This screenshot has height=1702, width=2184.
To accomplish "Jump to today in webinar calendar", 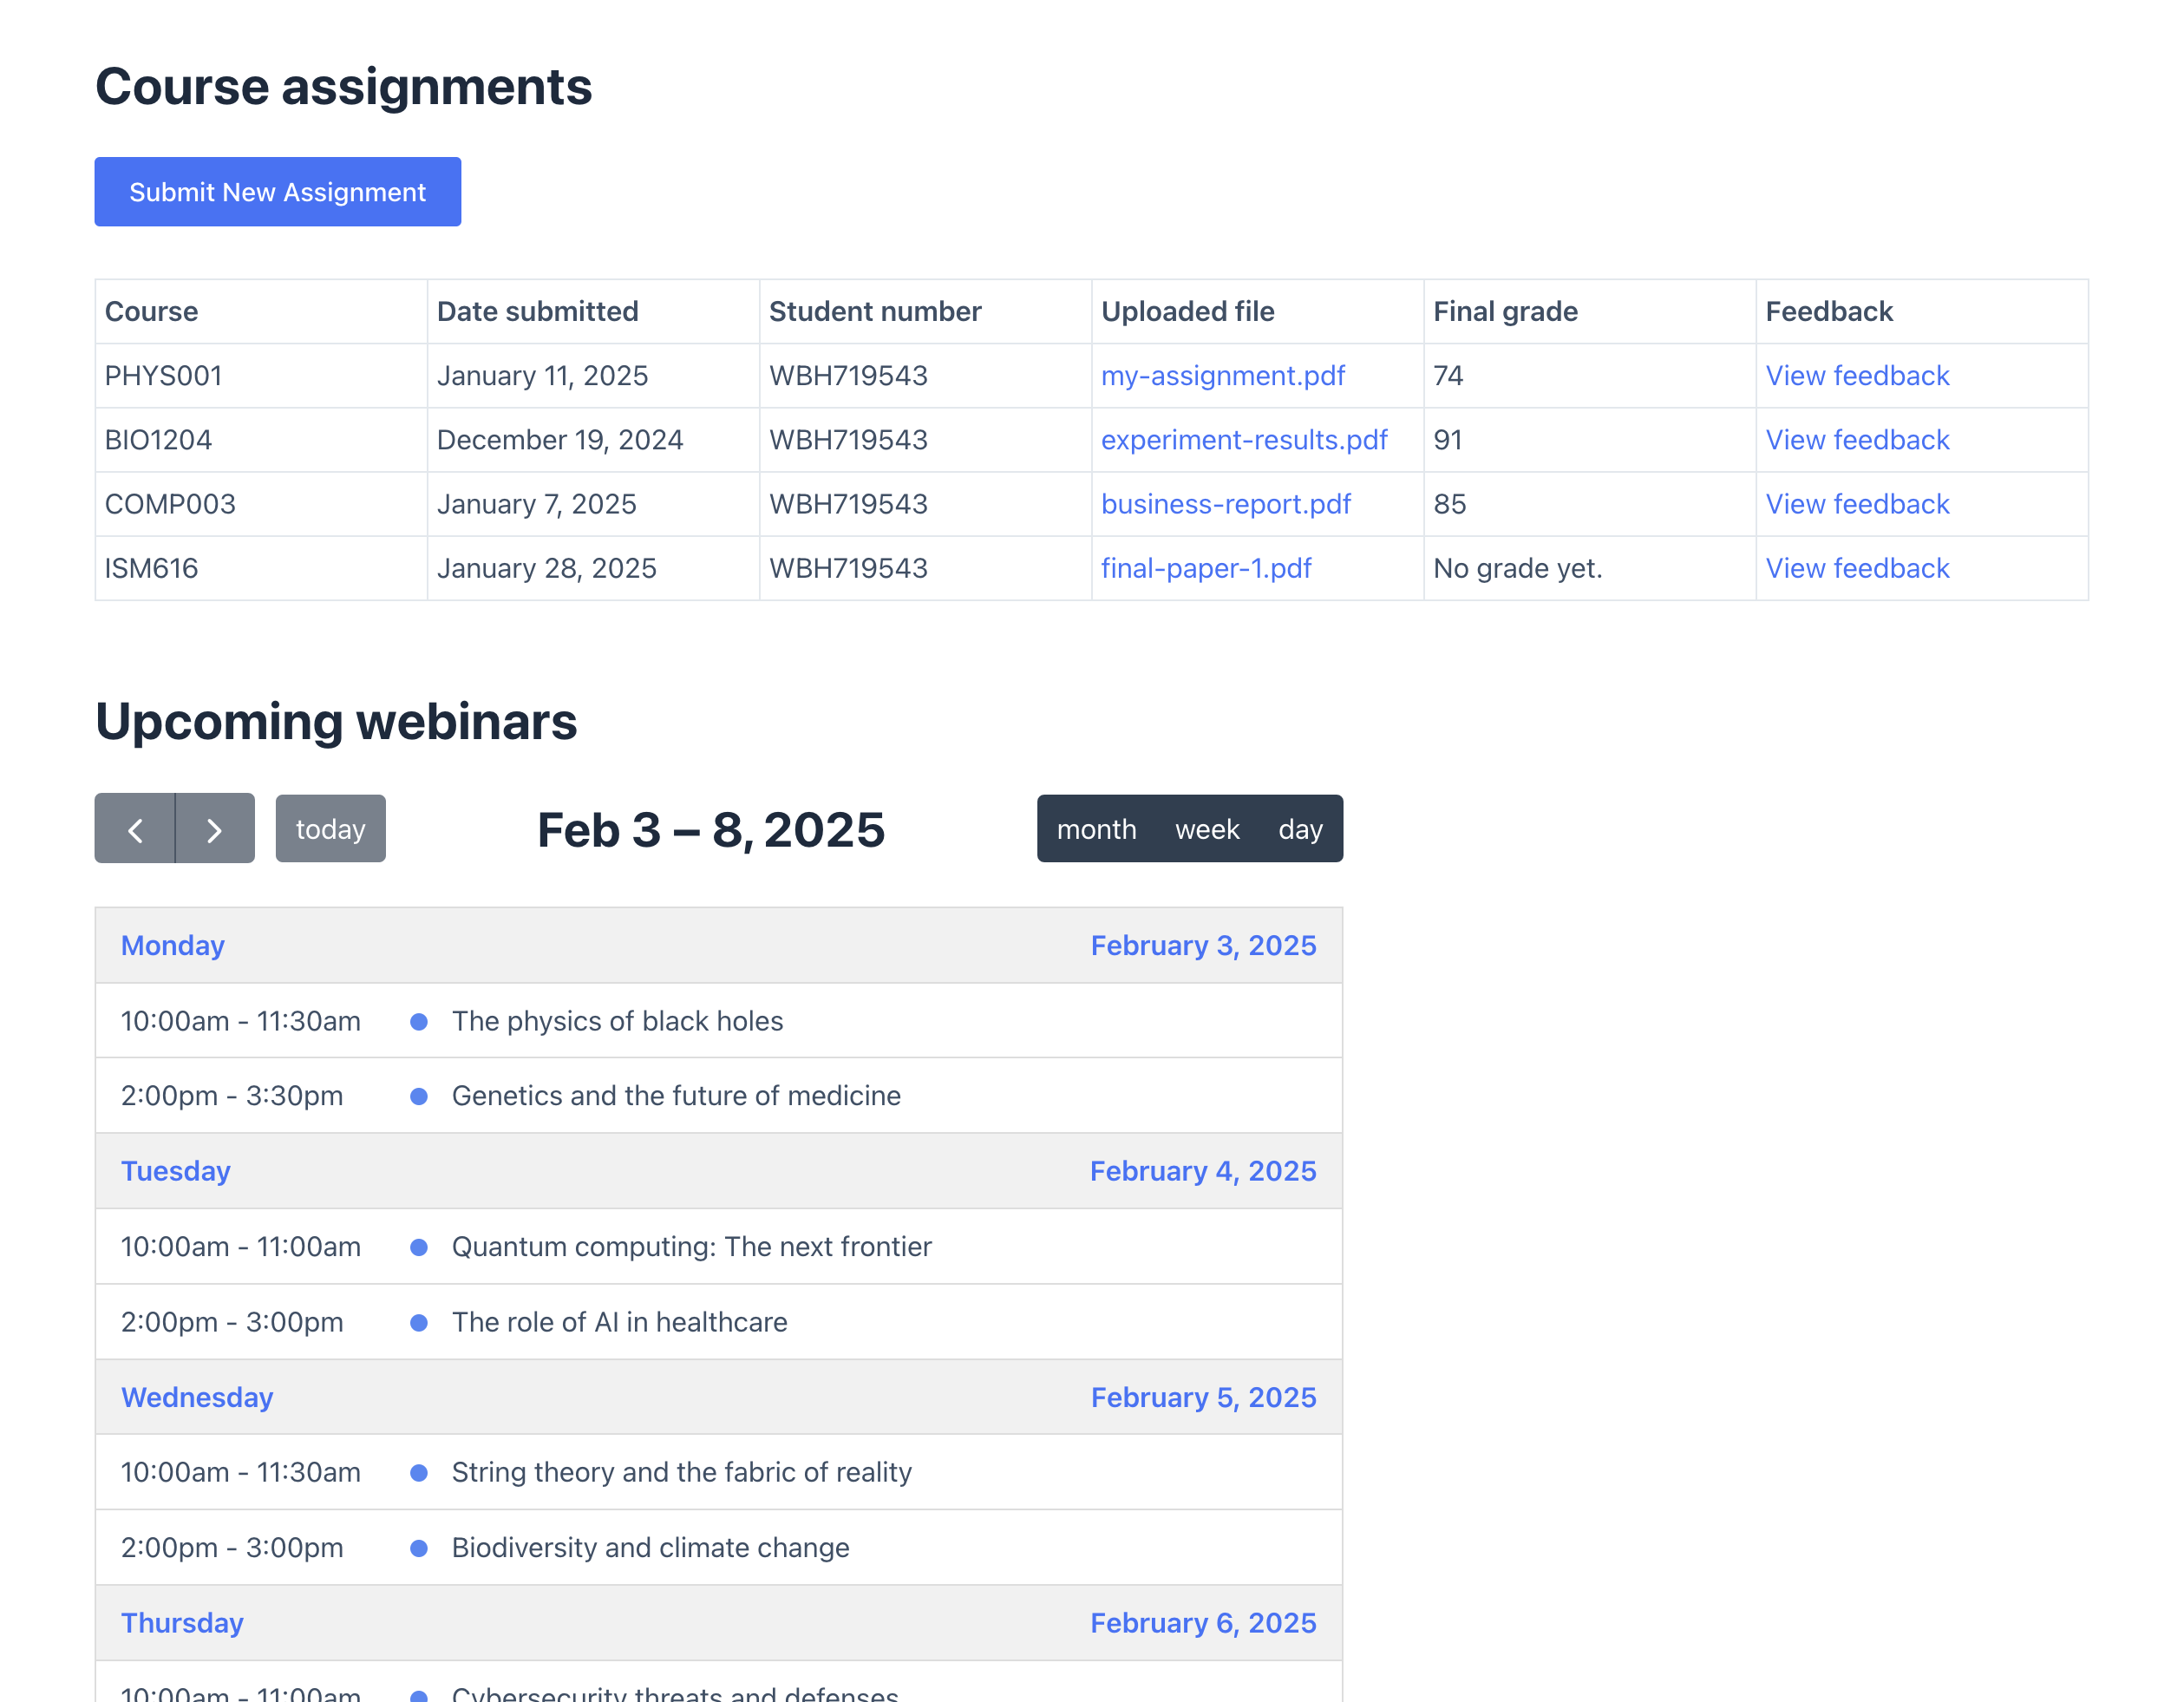I will click(331, 828).
